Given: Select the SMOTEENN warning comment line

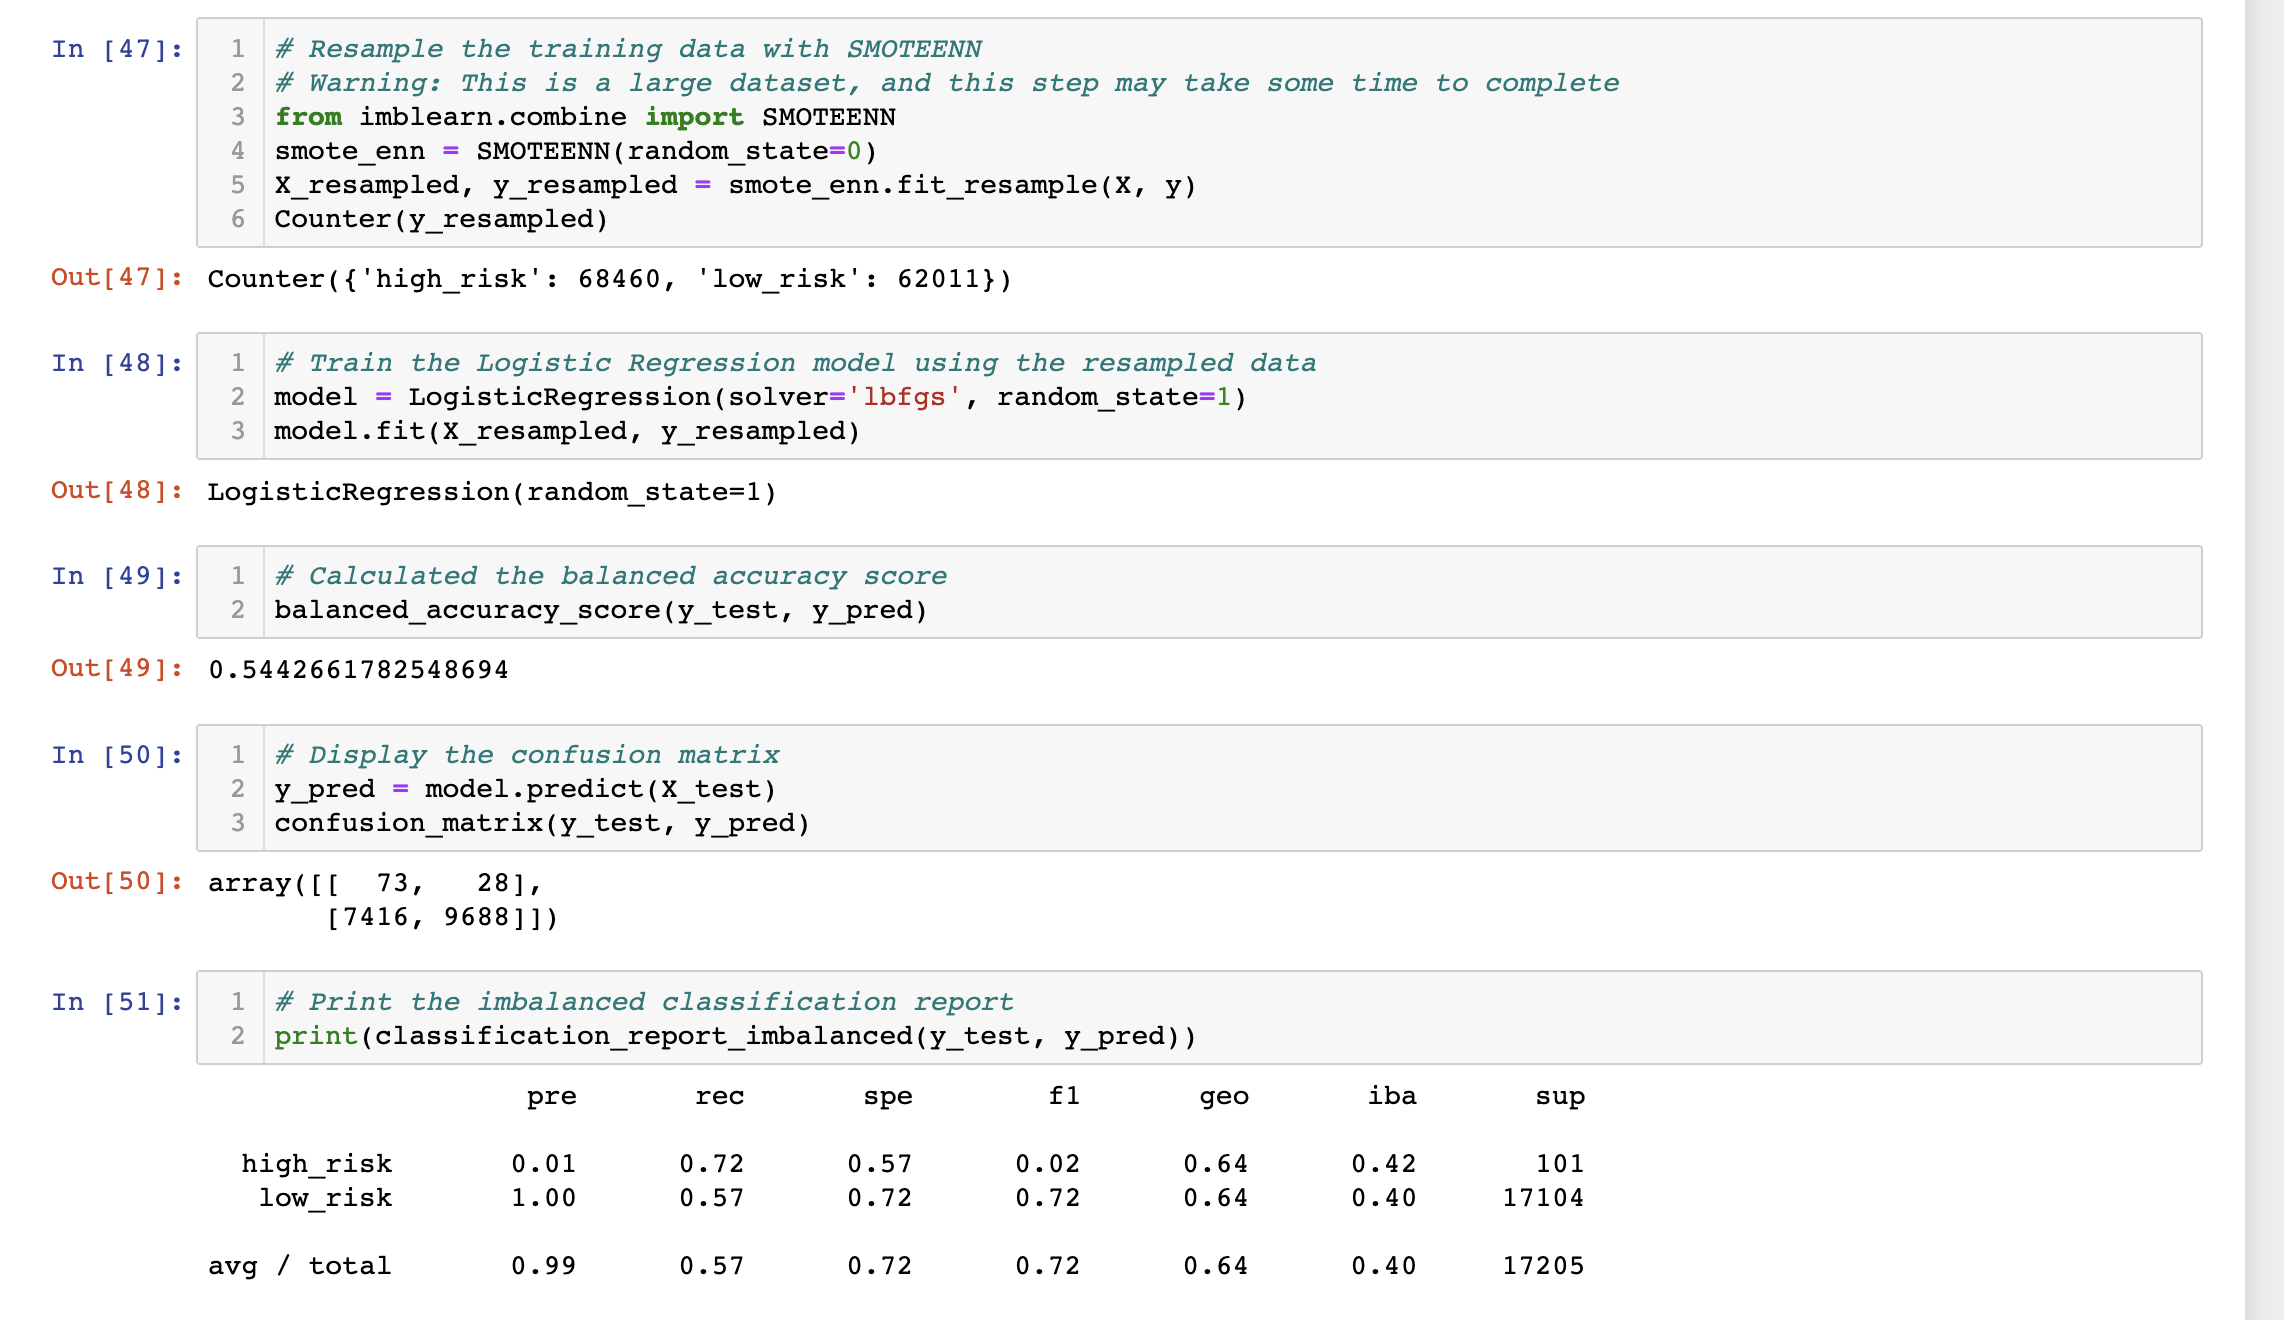Looking at the screenshot, I should point(945,82).
